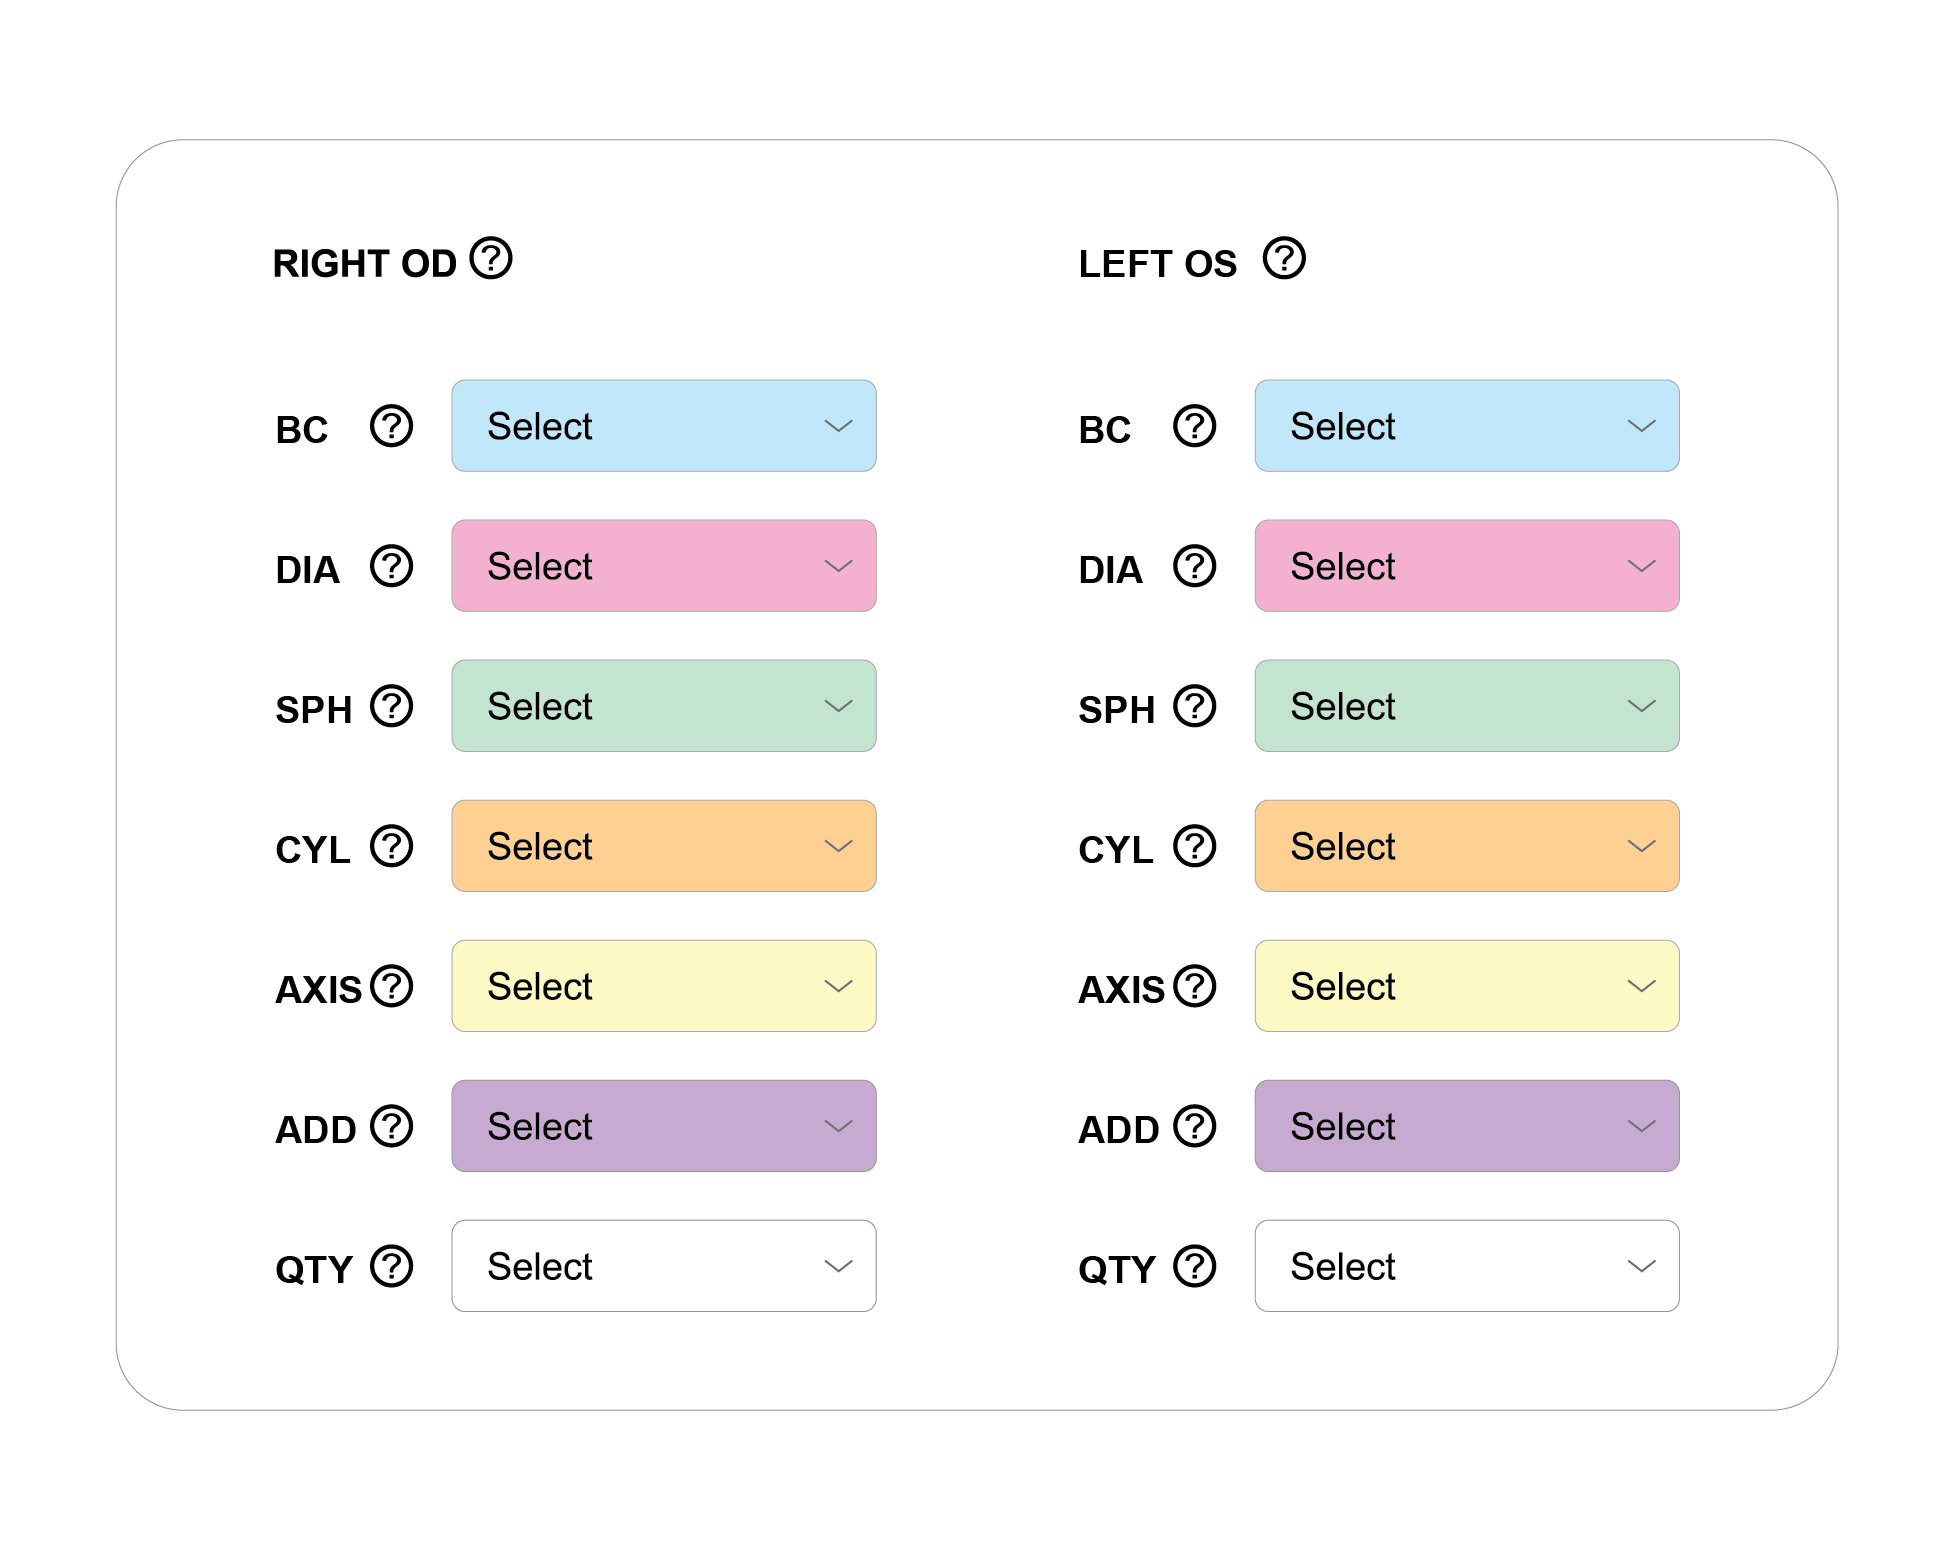Viewport: 1954px width, 1550px height.
Task: Open help for right eye BC
Action: tap(391, 426)
